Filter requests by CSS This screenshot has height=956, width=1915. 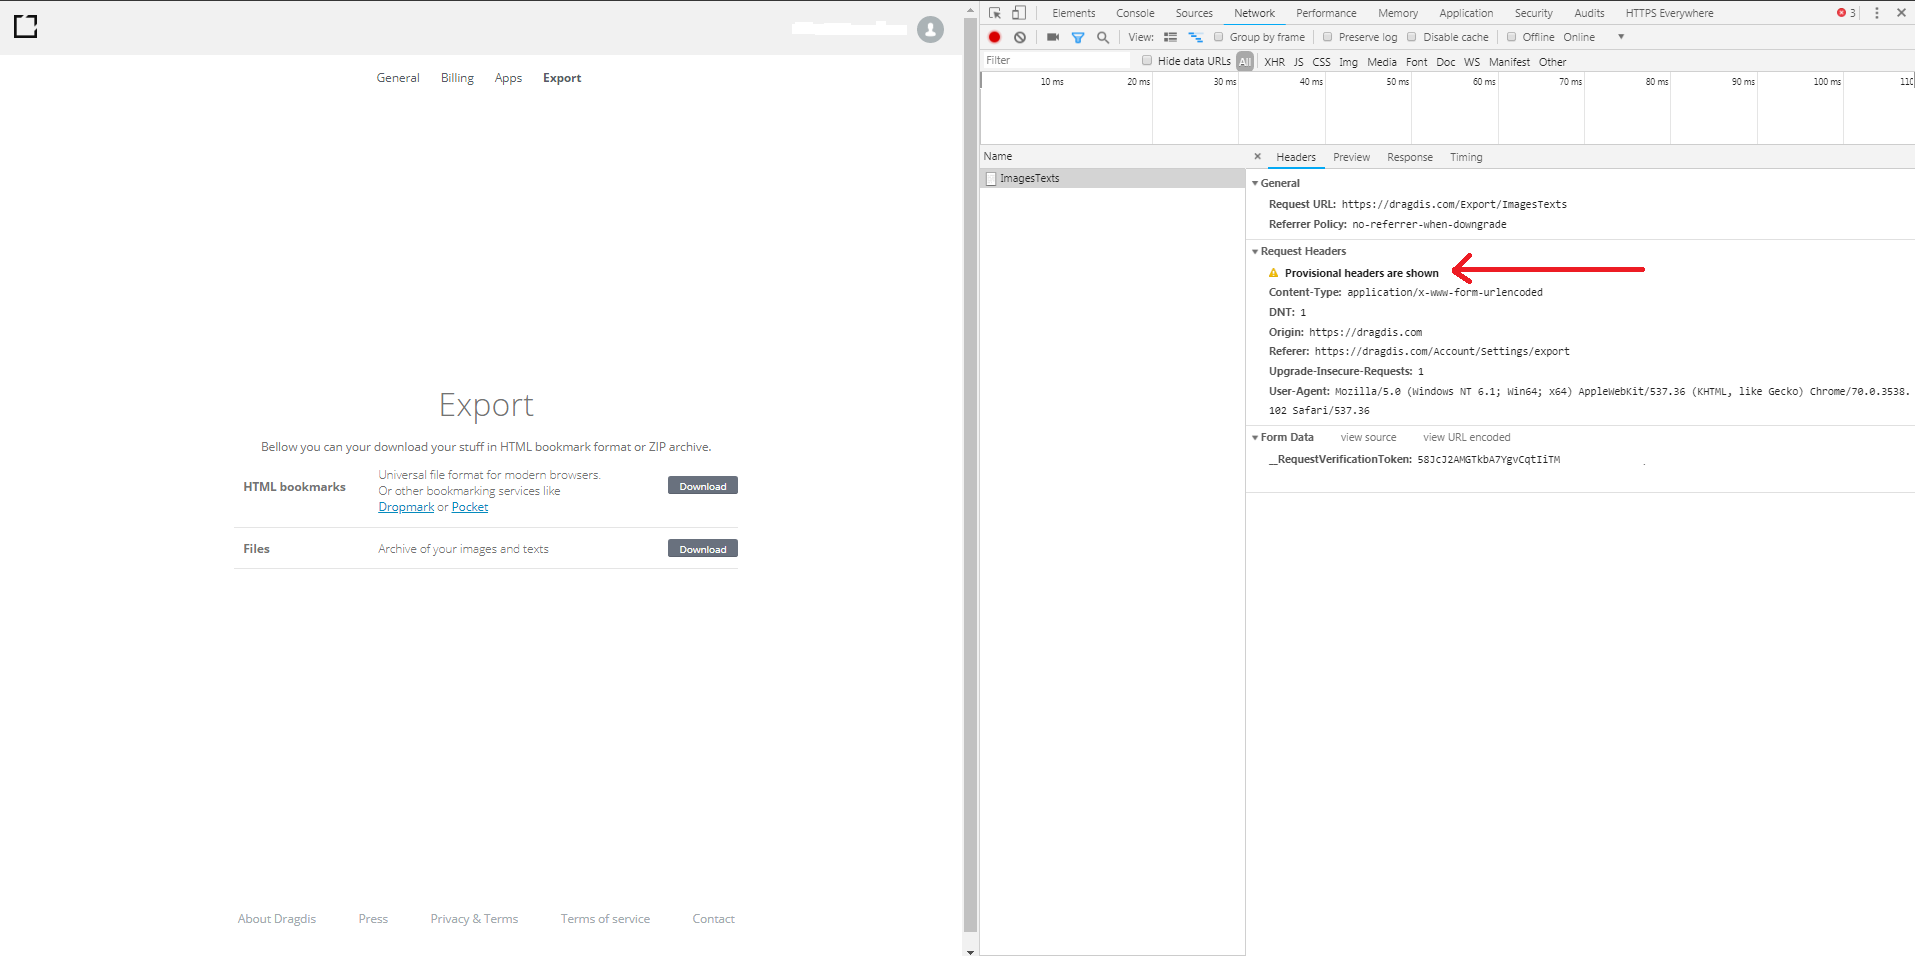tap(1321, 62)
